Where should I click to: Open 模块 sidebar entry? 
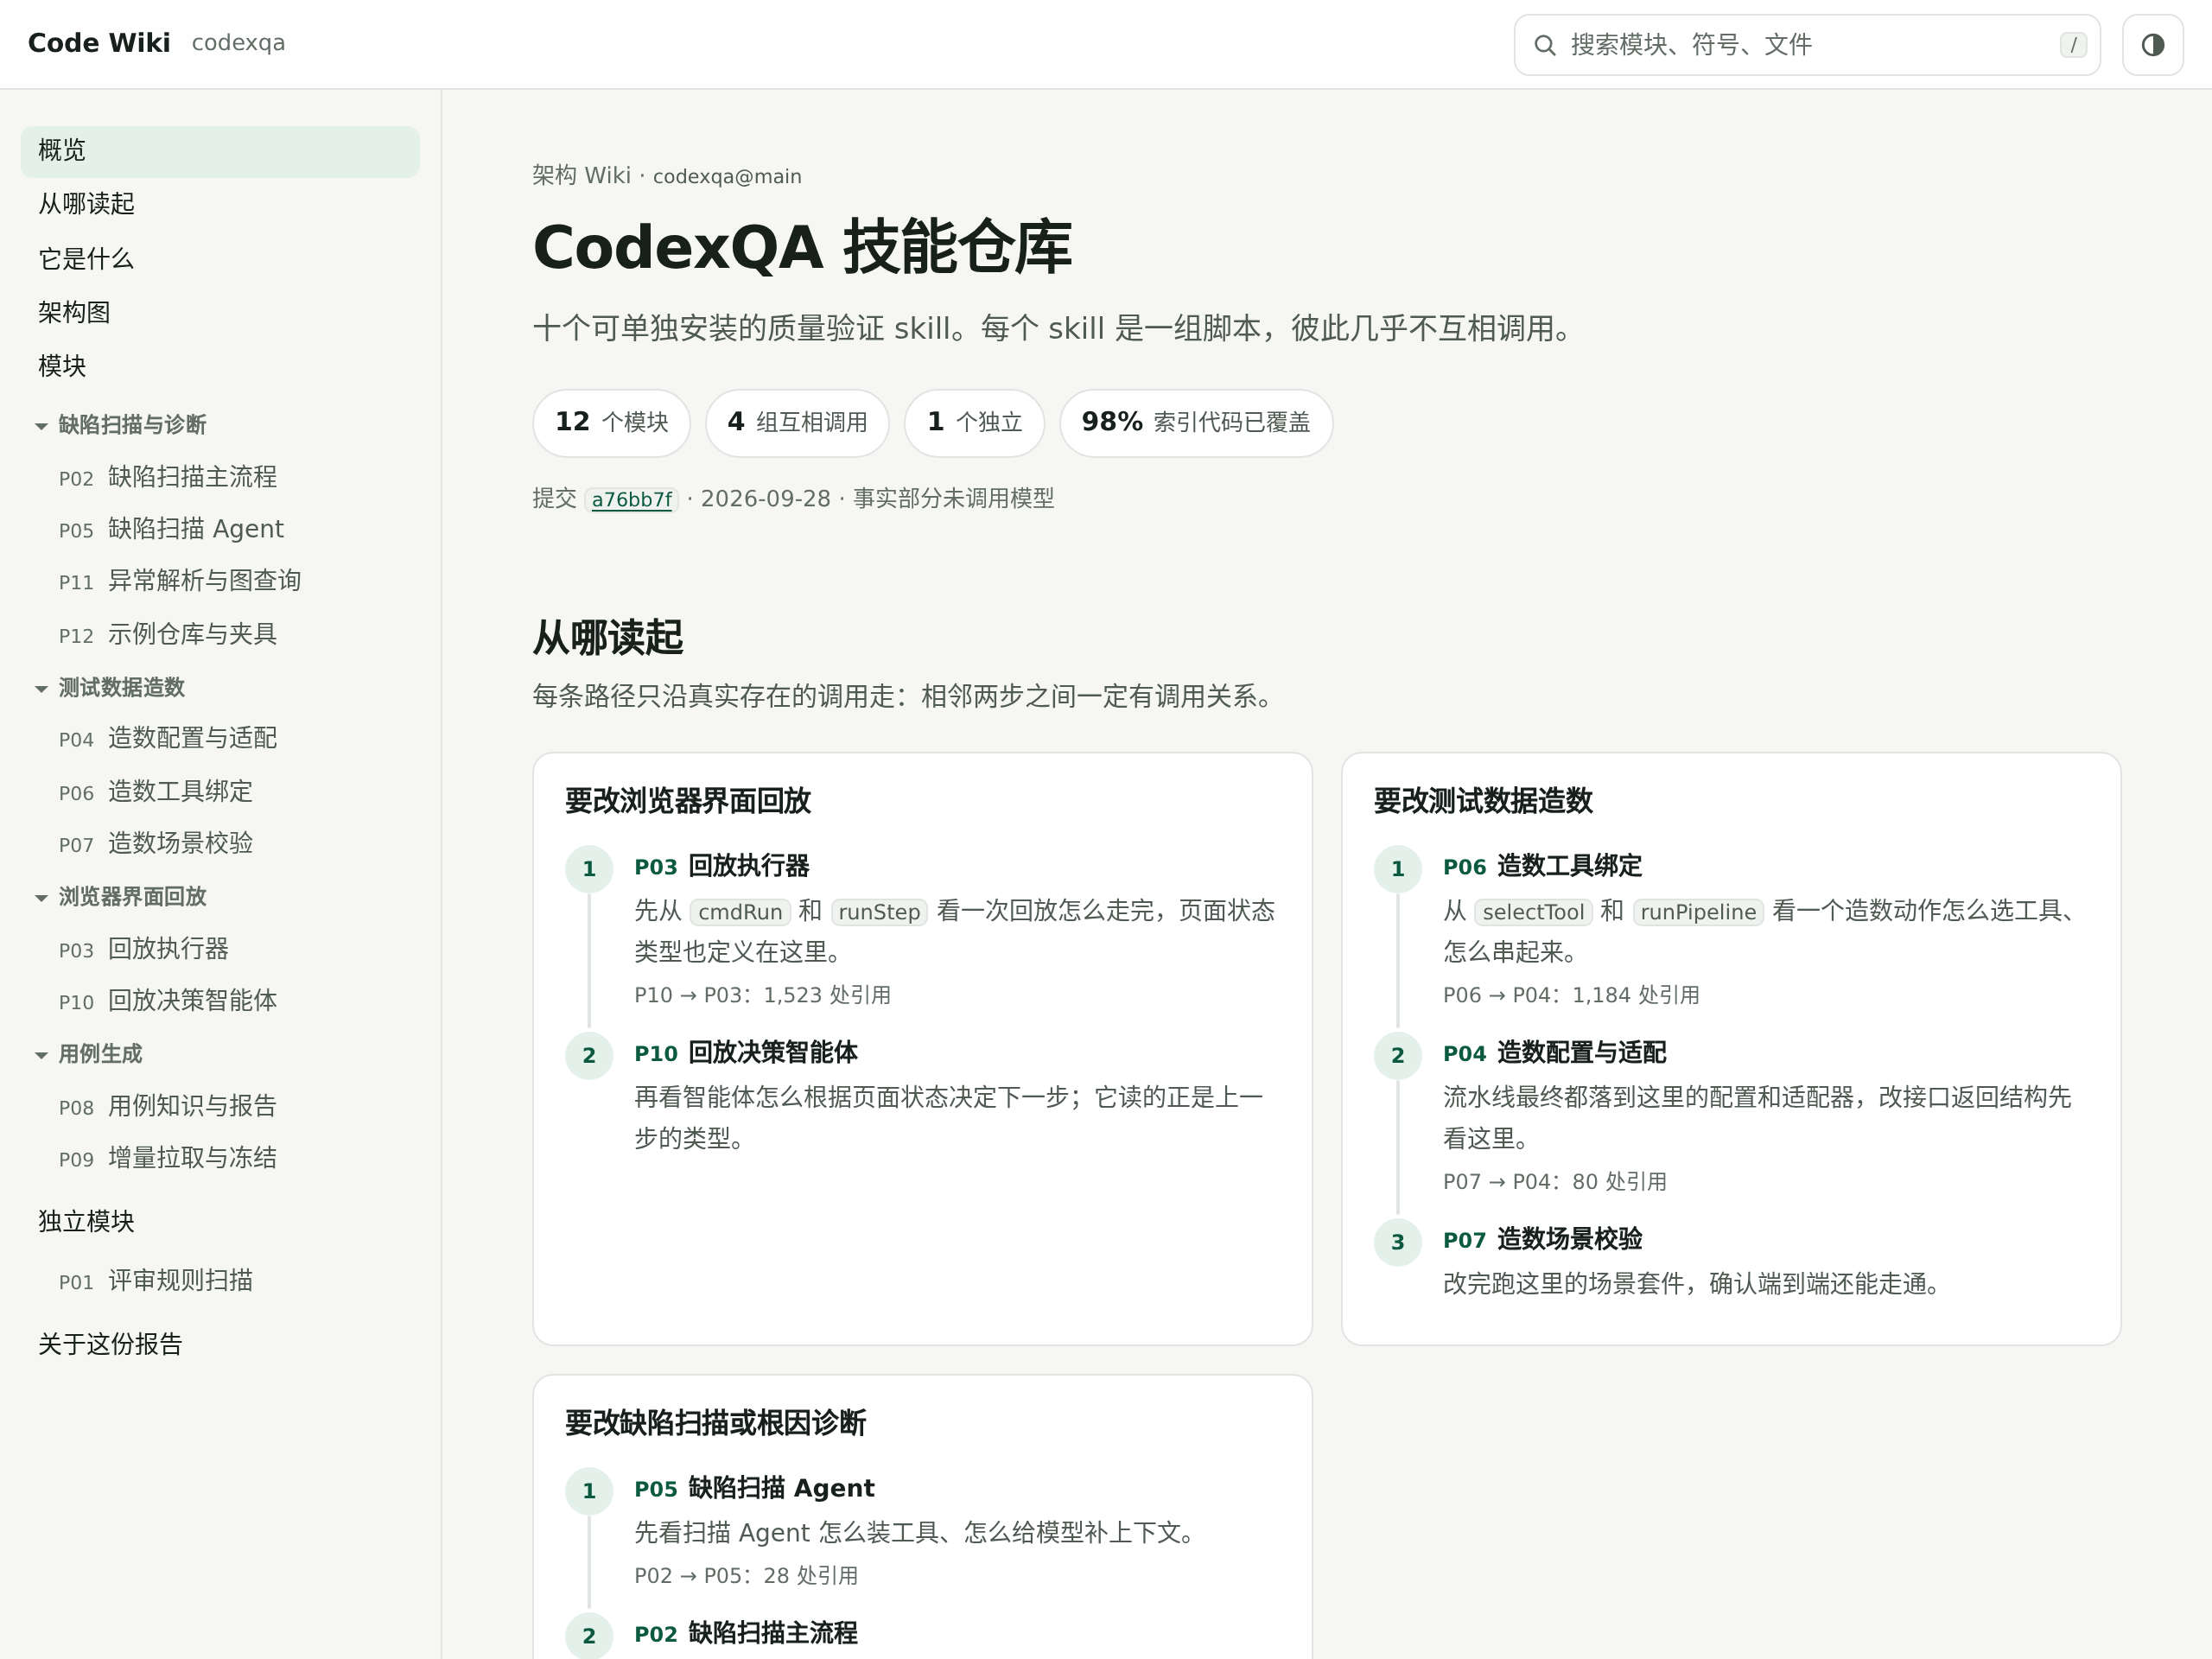click(x=220, y=366)
